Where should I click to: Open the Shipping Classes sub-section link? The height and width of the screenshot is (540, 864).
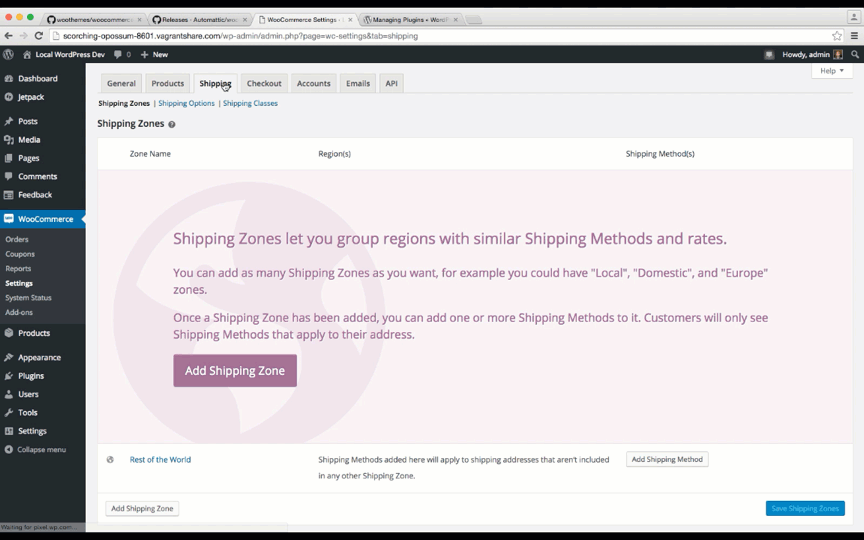(250, 103)
